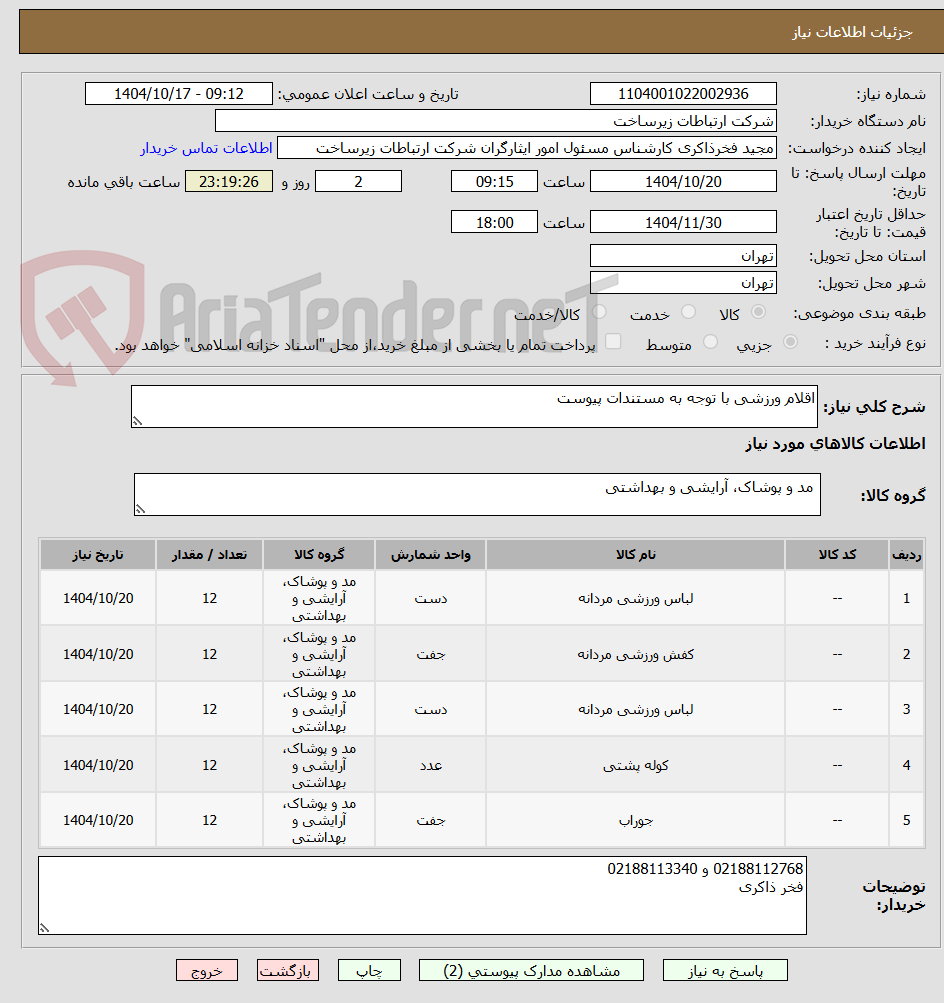The width and height of the screenshot is (944, 1003).
Task: Click the announcement date field 1404/10/17 - 09:12
Action: [178, 94]
